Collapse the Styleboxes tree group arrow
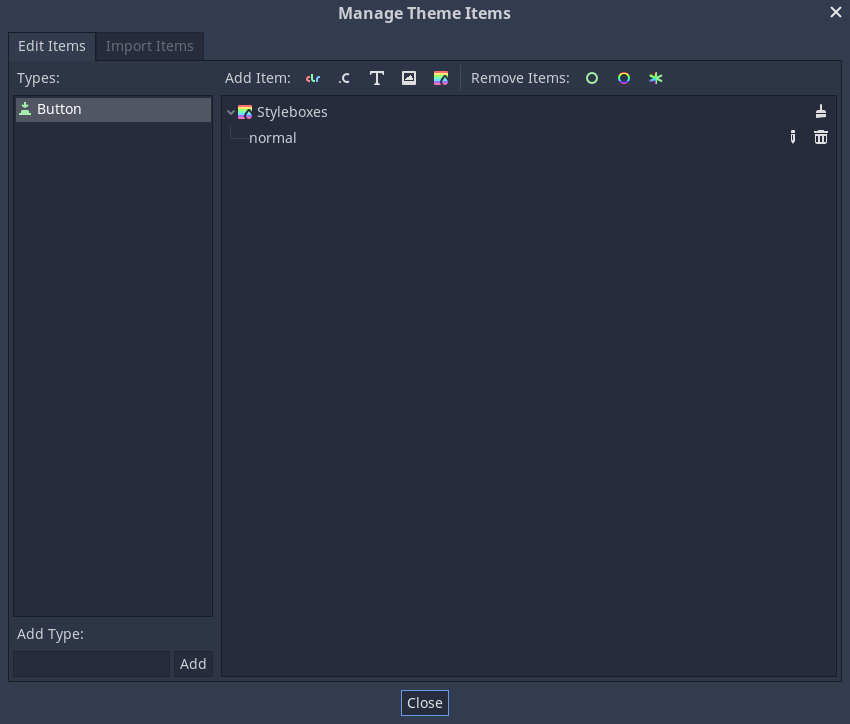 tap(231, 113)
